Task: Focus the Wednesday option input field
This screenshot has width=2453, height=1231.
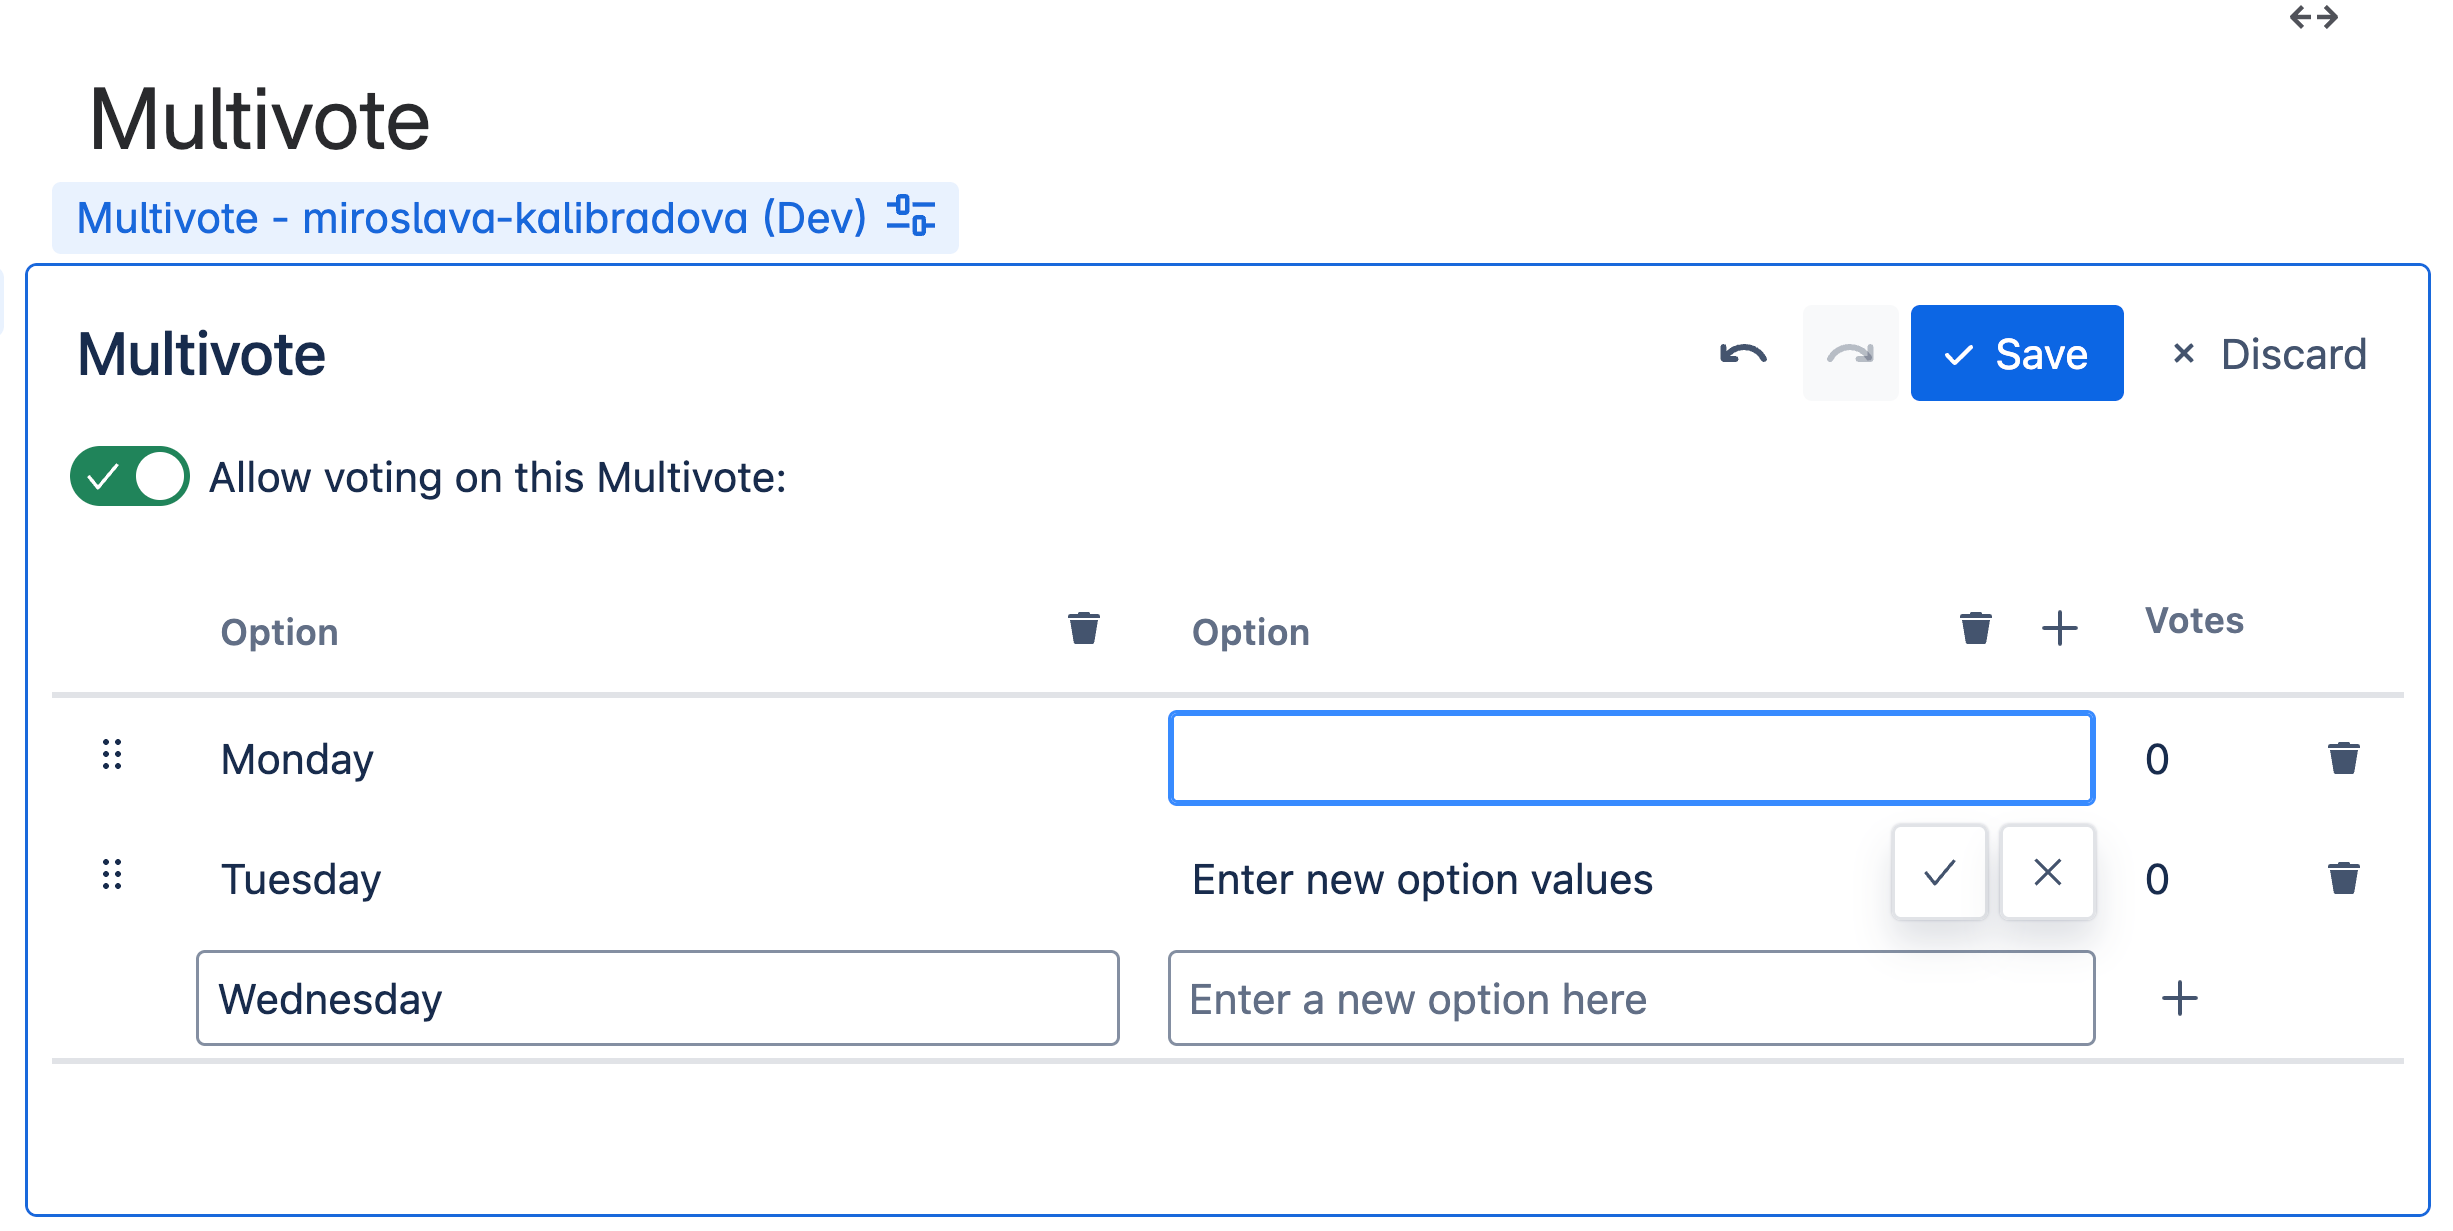Action: click(x=657, y=998)
